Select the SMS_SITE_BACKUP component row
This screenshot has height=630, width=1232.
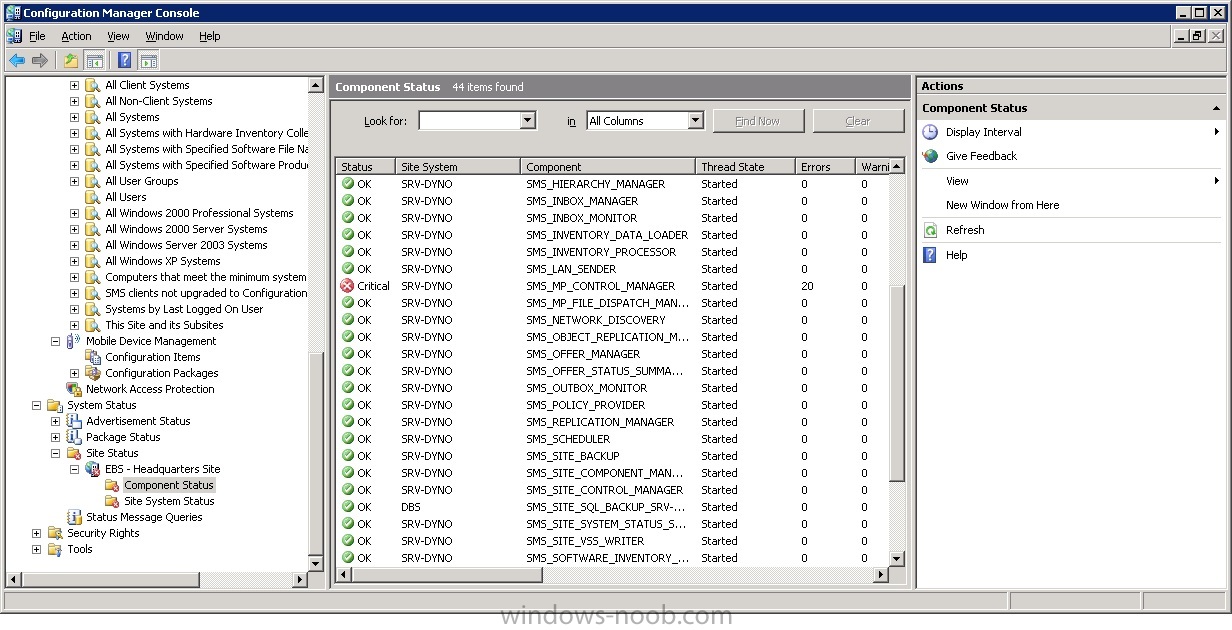pos(612,456)
